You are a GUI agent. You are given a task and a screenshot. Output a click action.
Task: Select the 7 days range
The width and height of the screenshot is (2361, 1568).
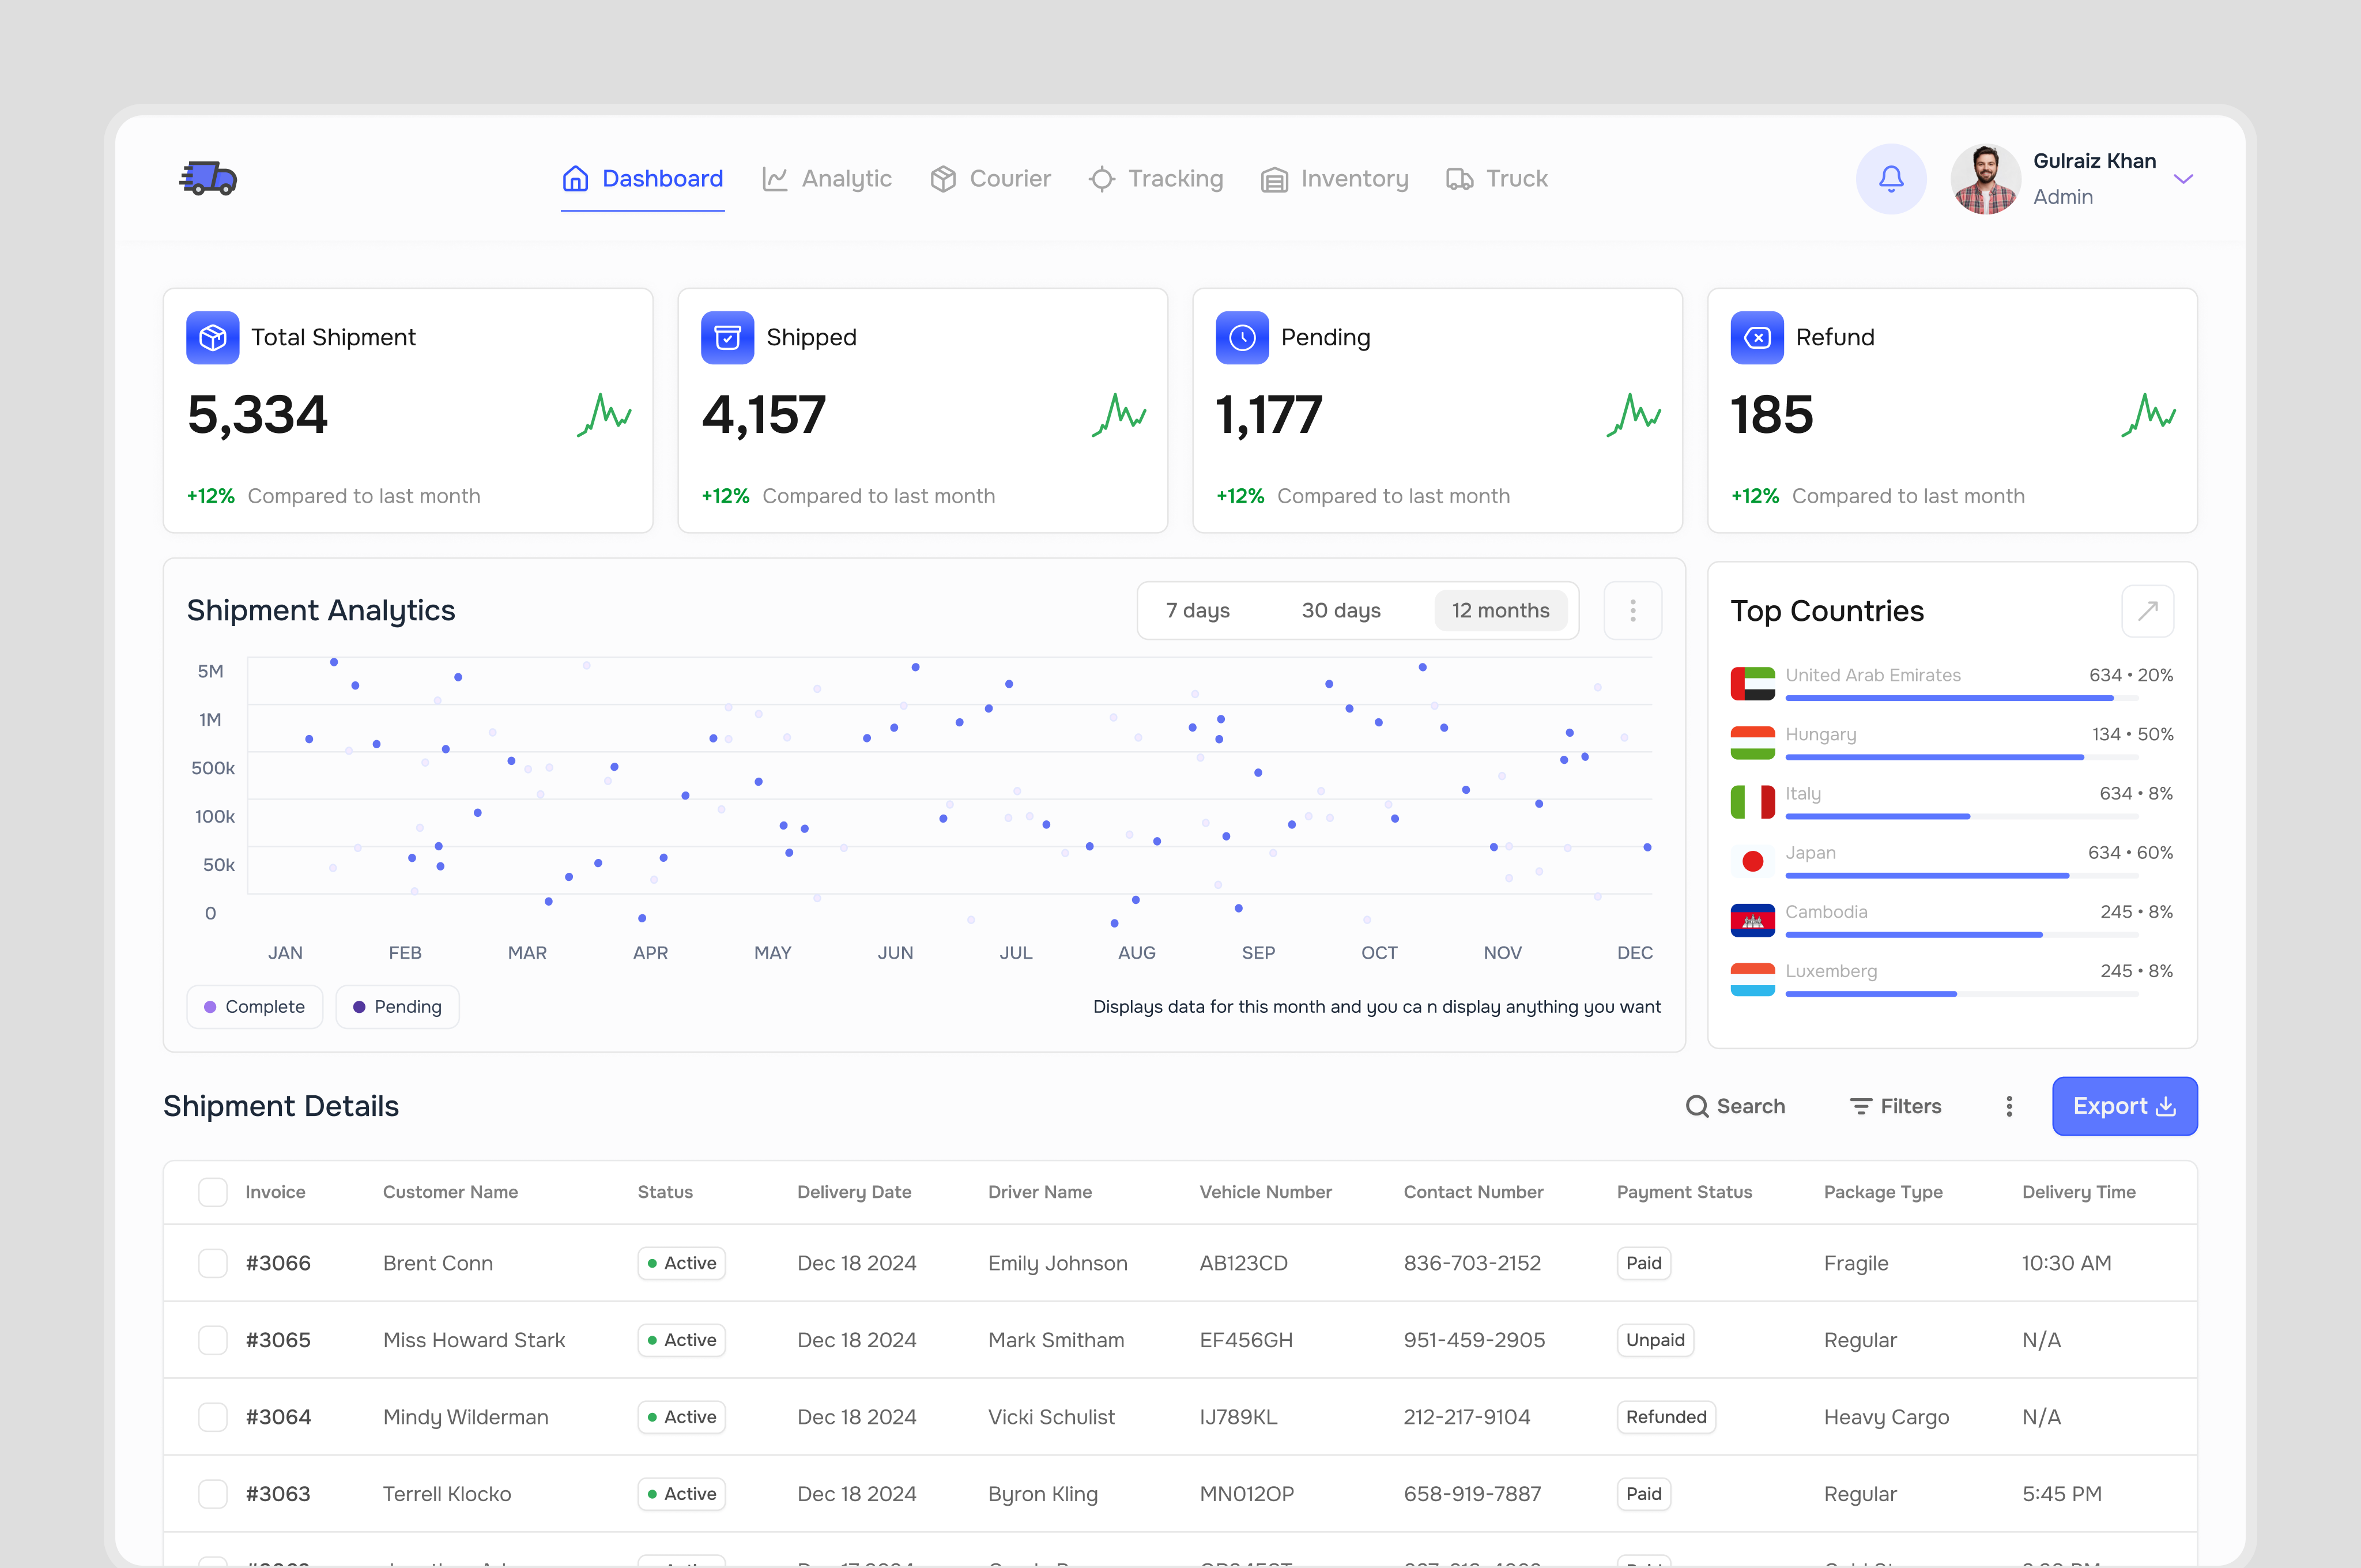click(x=1197, y=611)
